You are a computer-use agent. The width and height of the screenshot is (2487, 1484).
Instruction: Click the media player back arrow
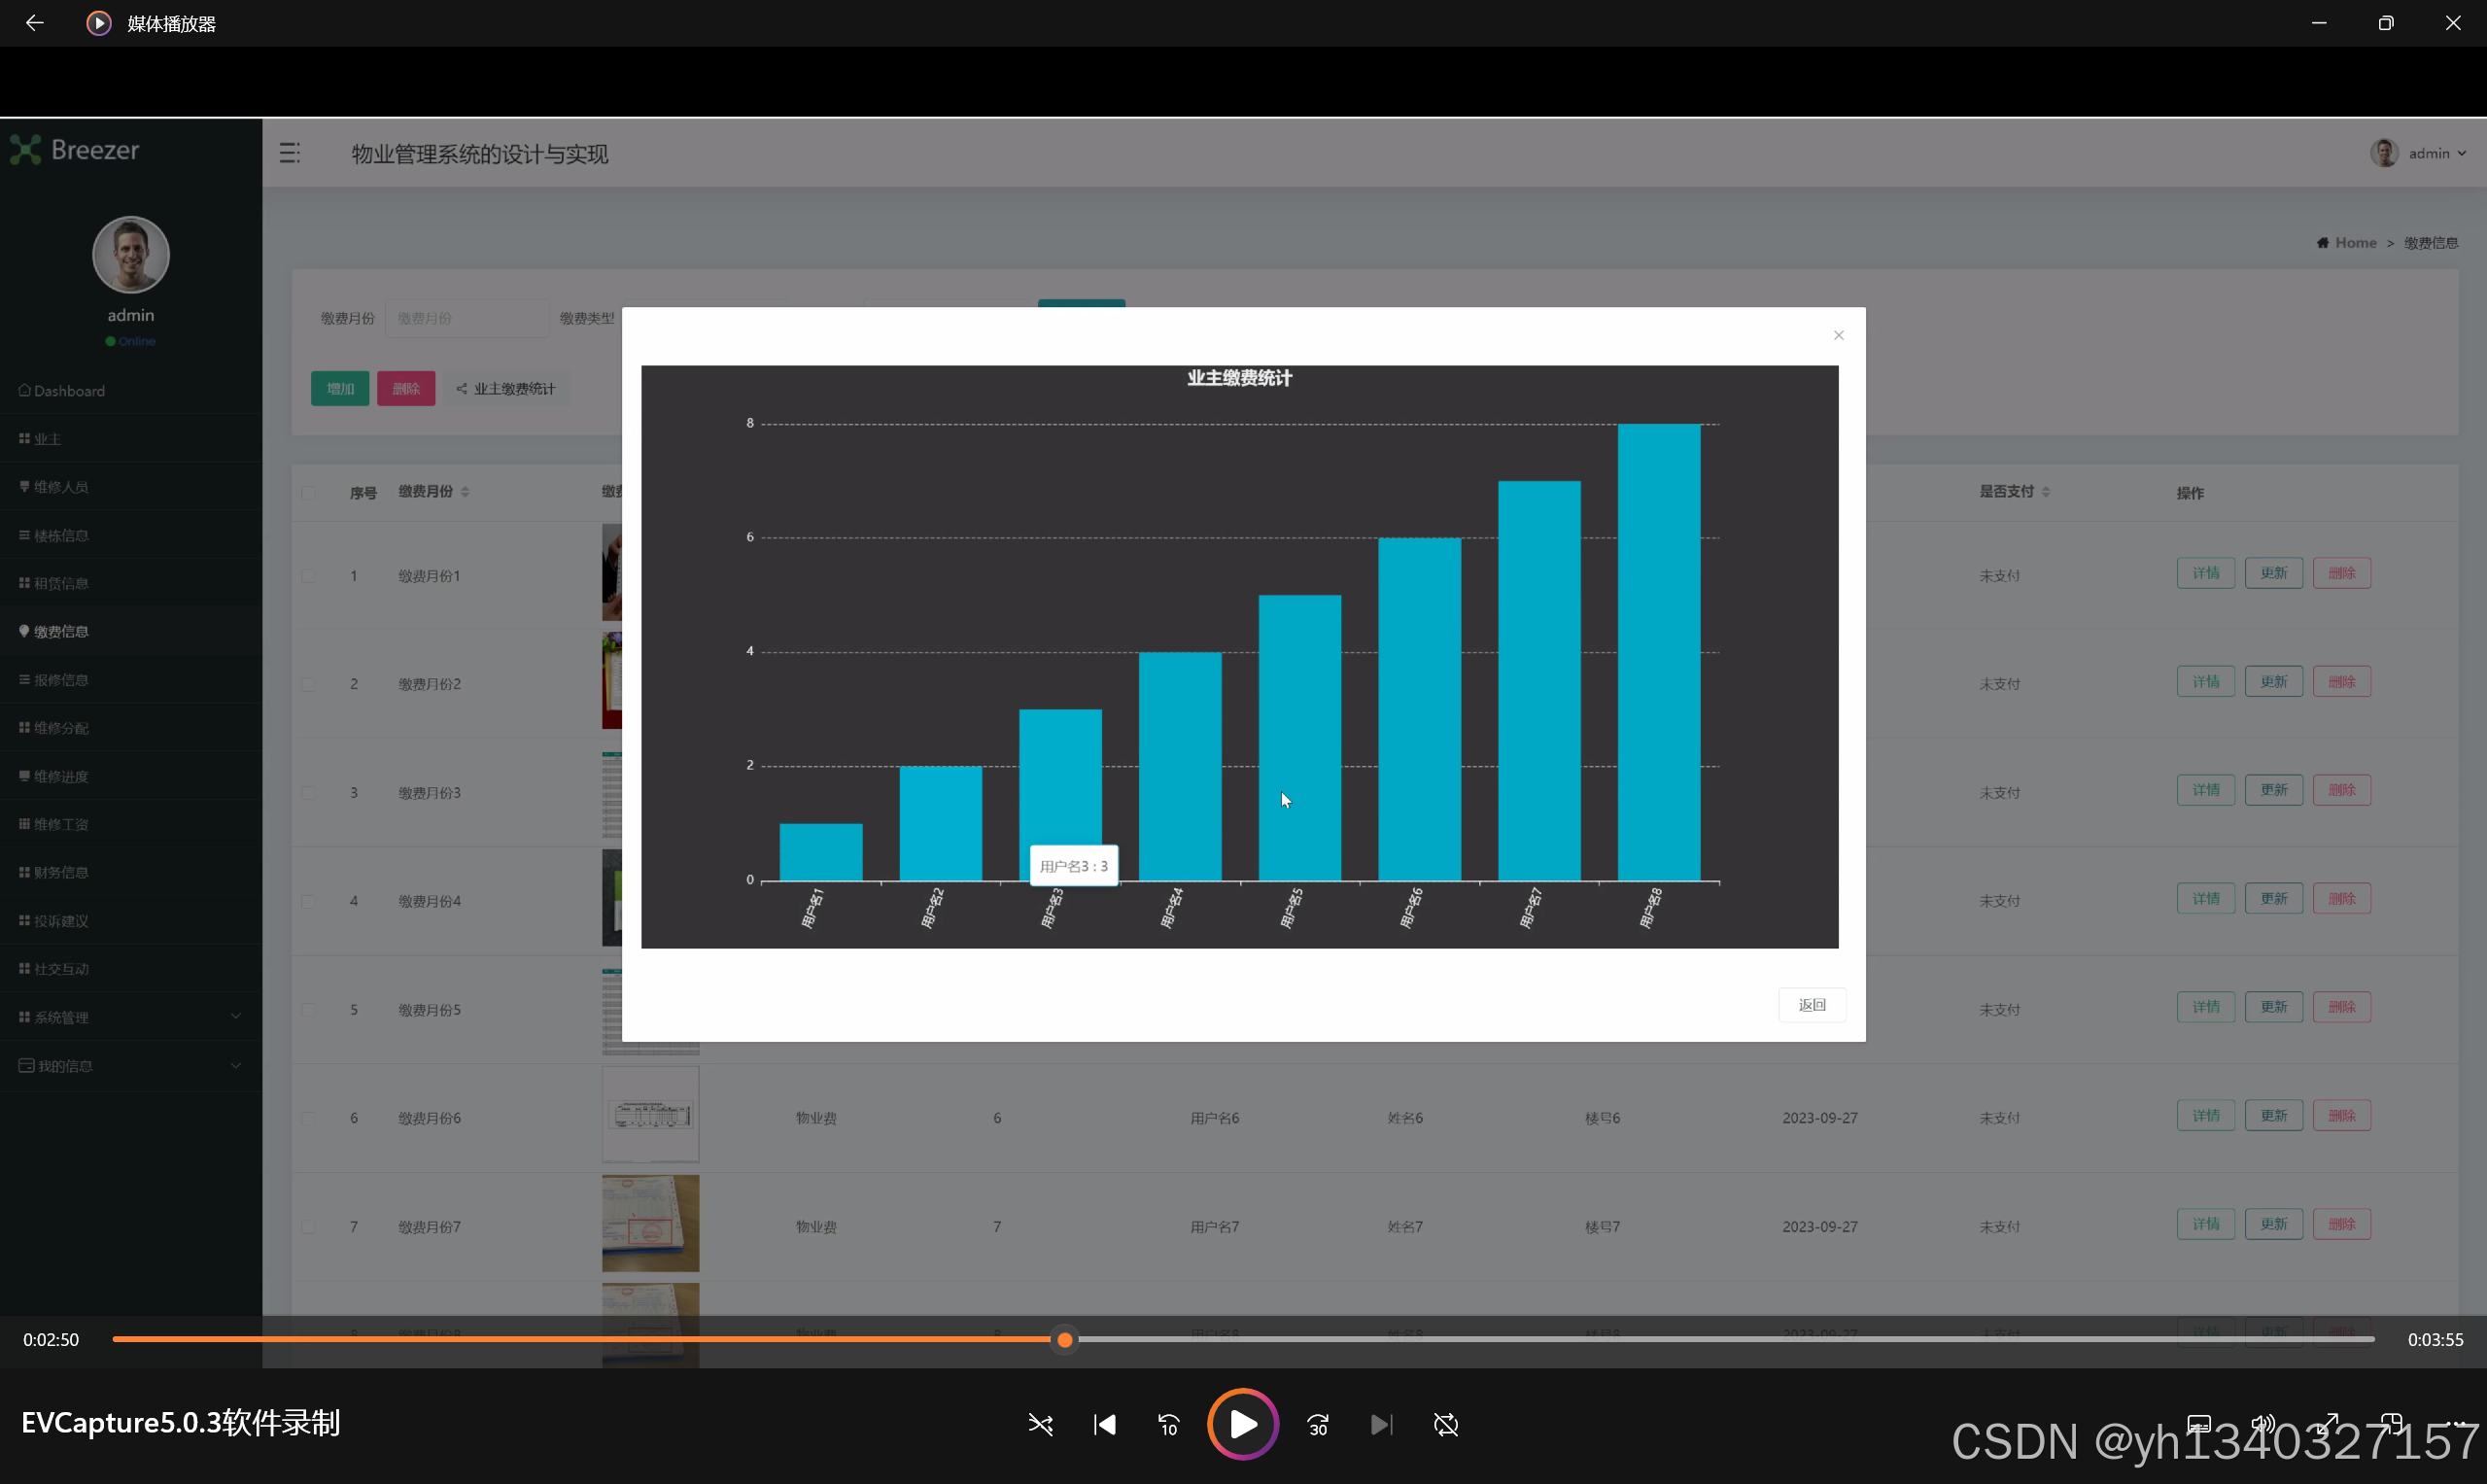[x=34, y=23]
